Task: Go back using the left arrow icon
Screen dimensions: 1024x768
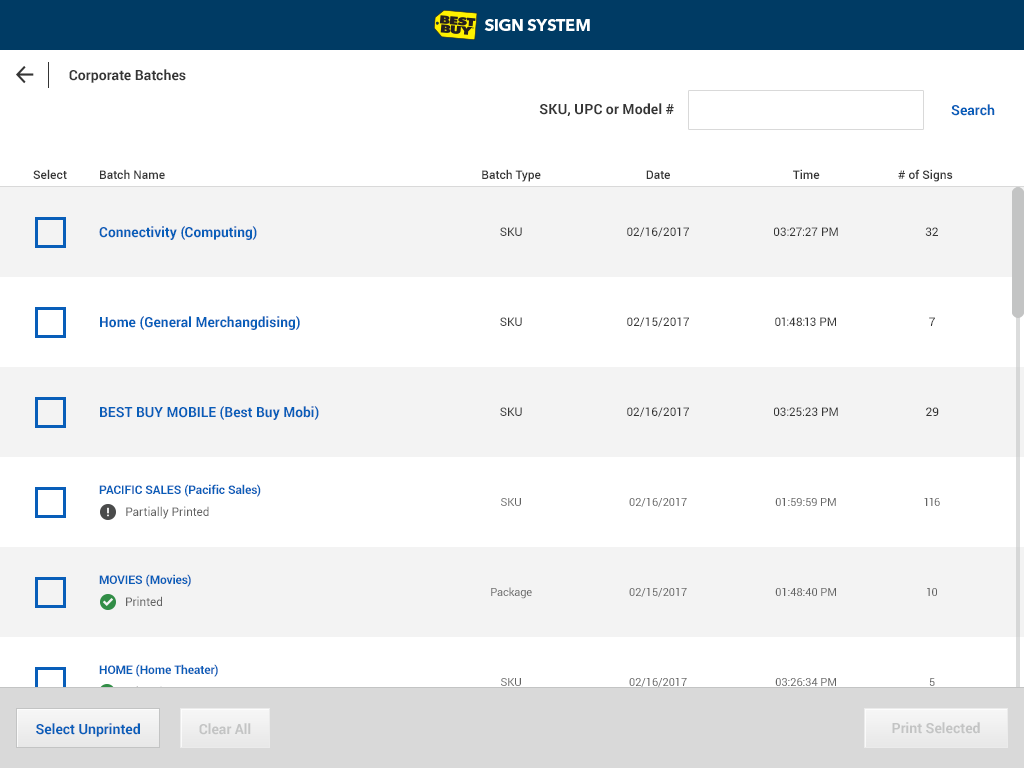Action: coord(24,75)
